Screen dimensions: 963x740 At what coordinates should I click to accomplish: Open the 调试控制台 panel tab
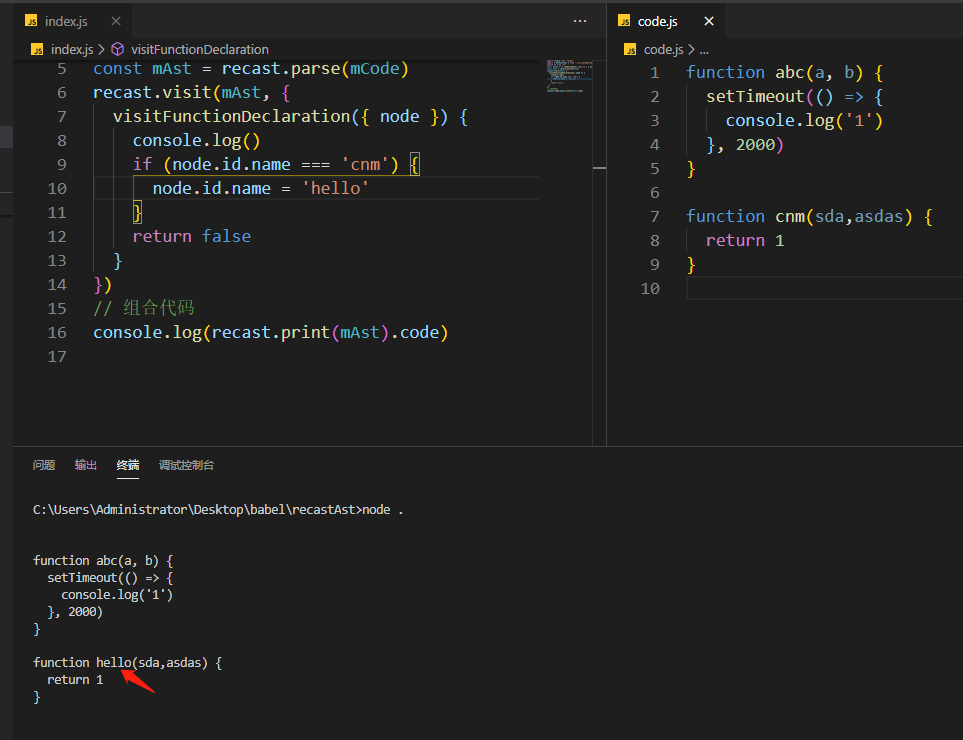(x=186, y=465)
